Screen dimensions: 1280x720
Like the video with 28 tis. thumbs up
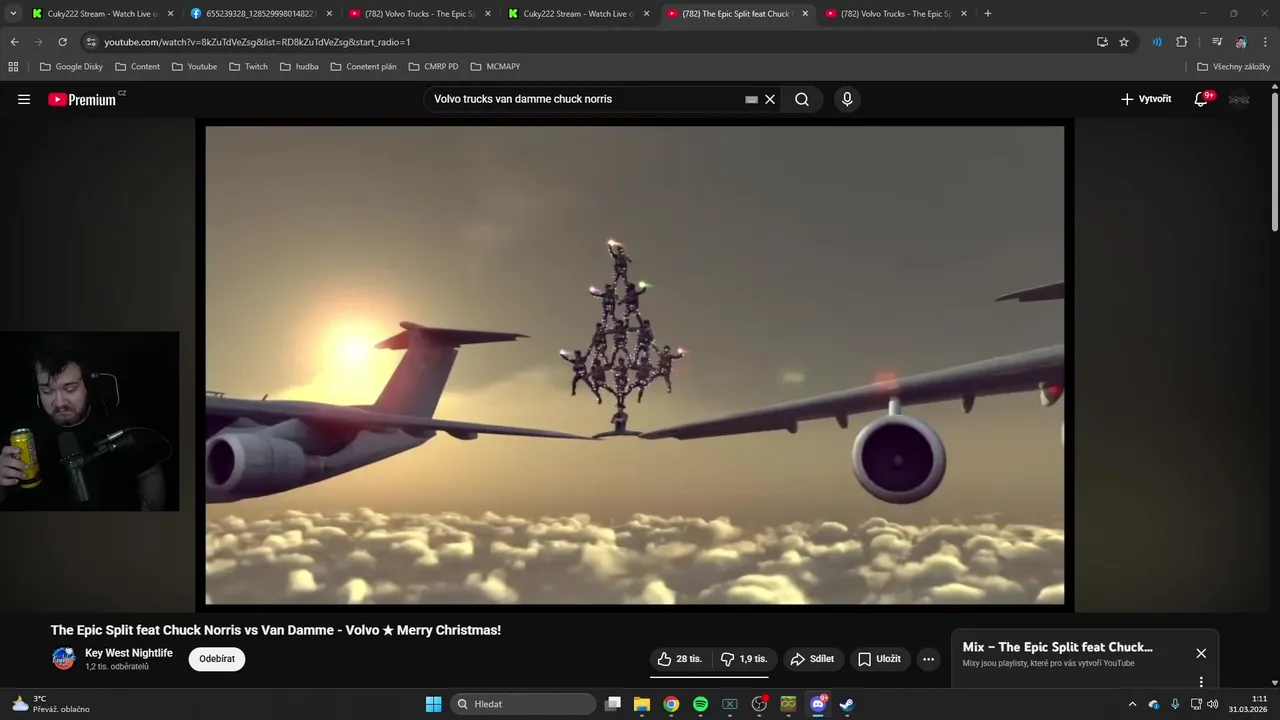680,659
